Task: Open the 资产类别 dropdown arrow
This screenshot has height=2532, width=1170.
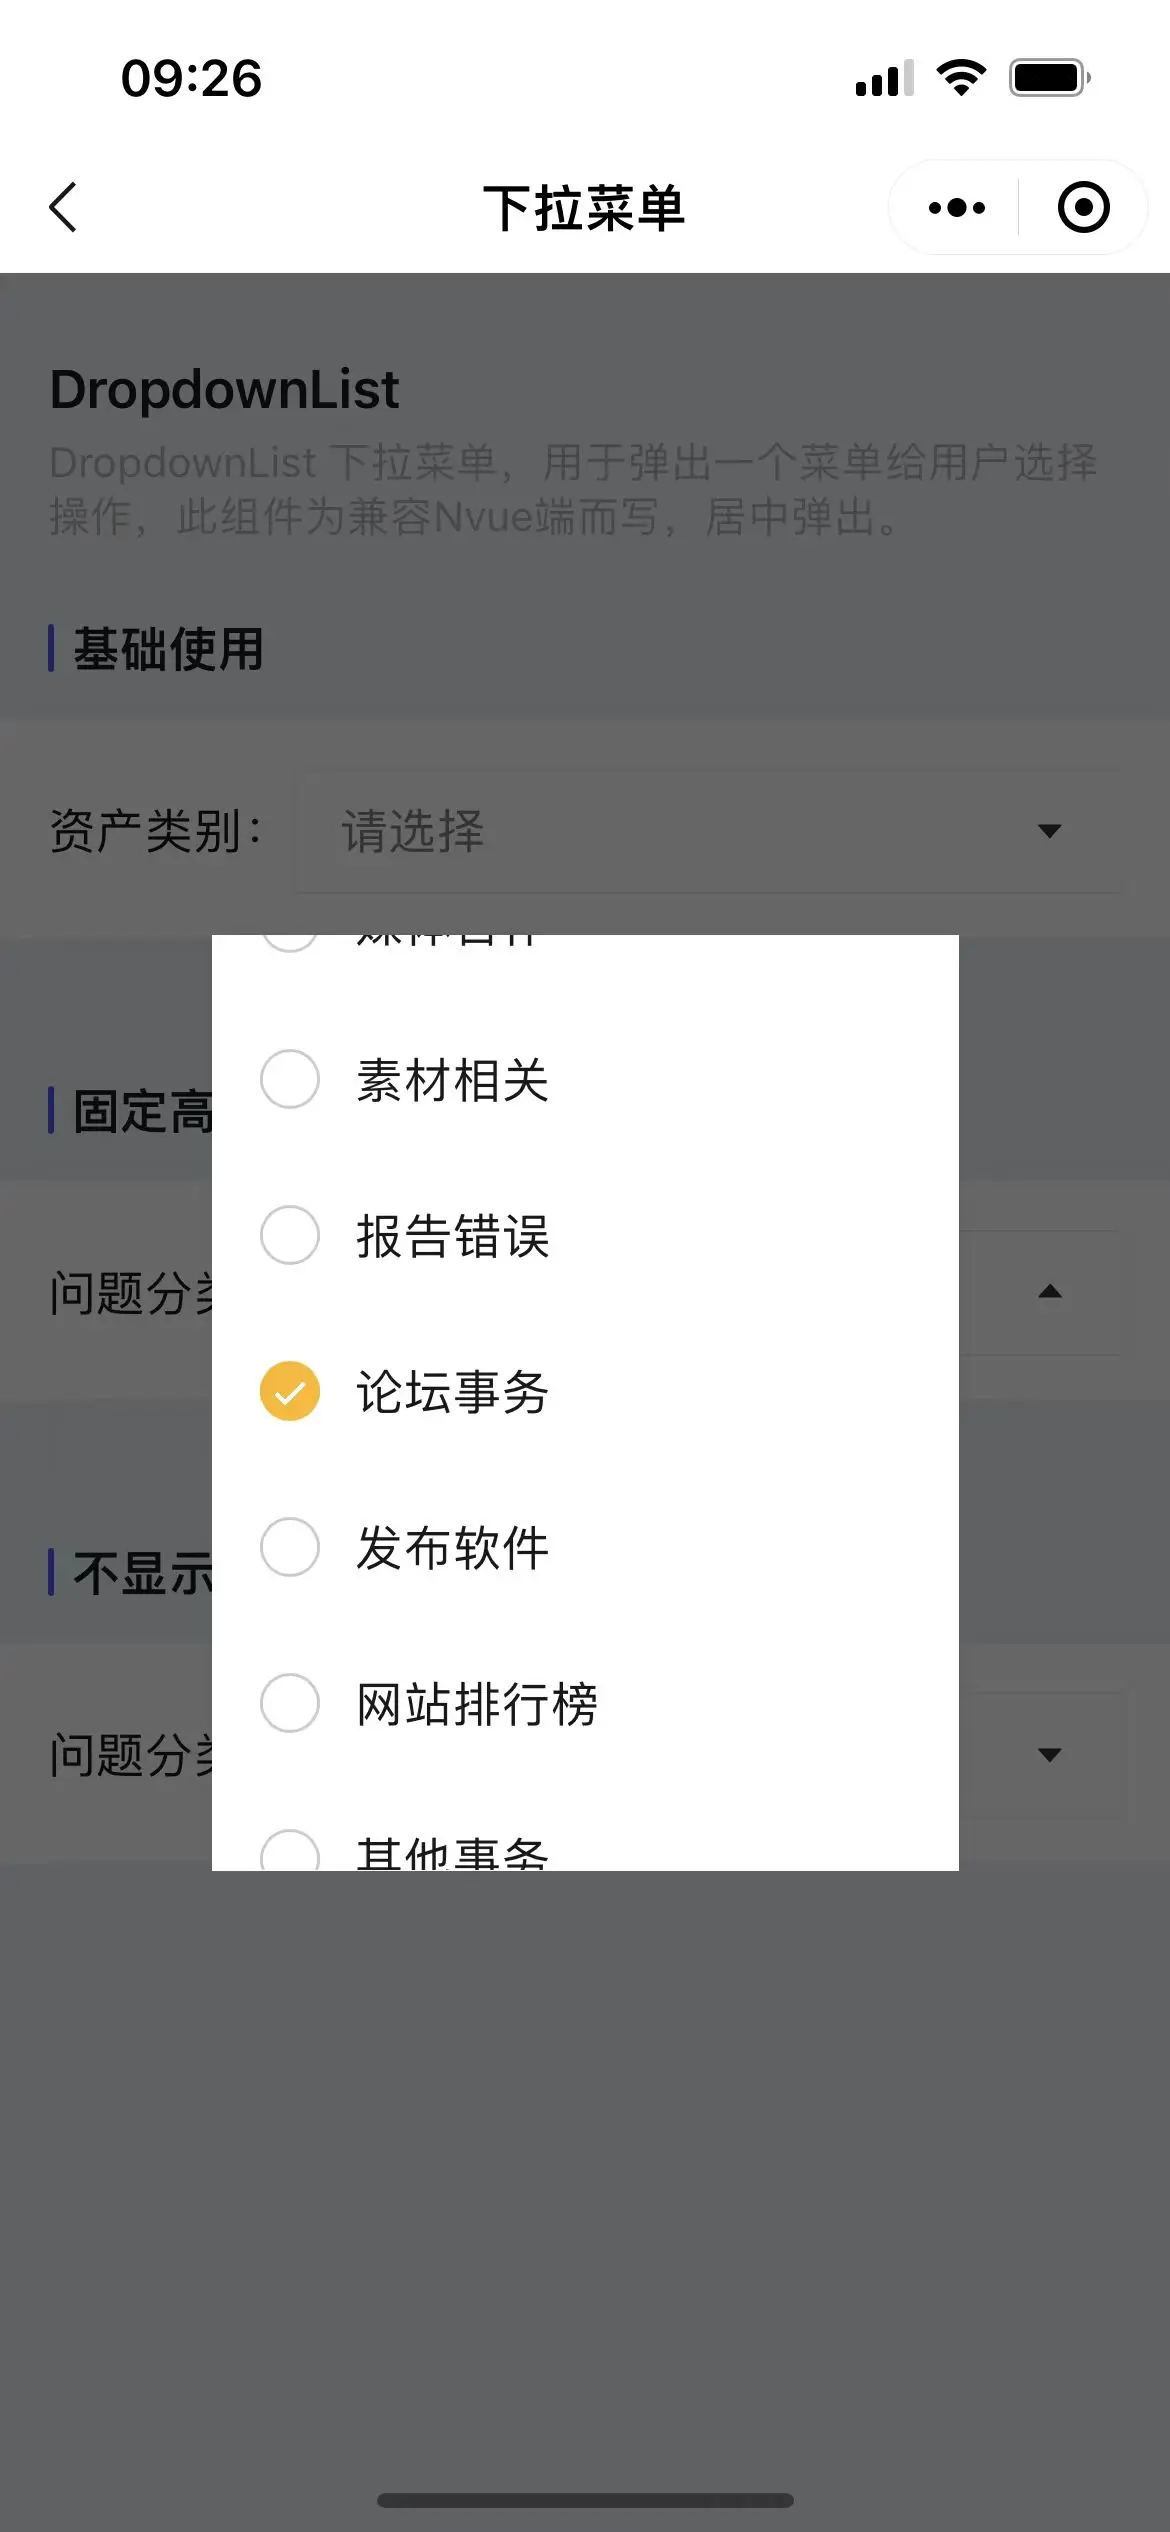Action: pyautogui.click(x=1049, y=831)
